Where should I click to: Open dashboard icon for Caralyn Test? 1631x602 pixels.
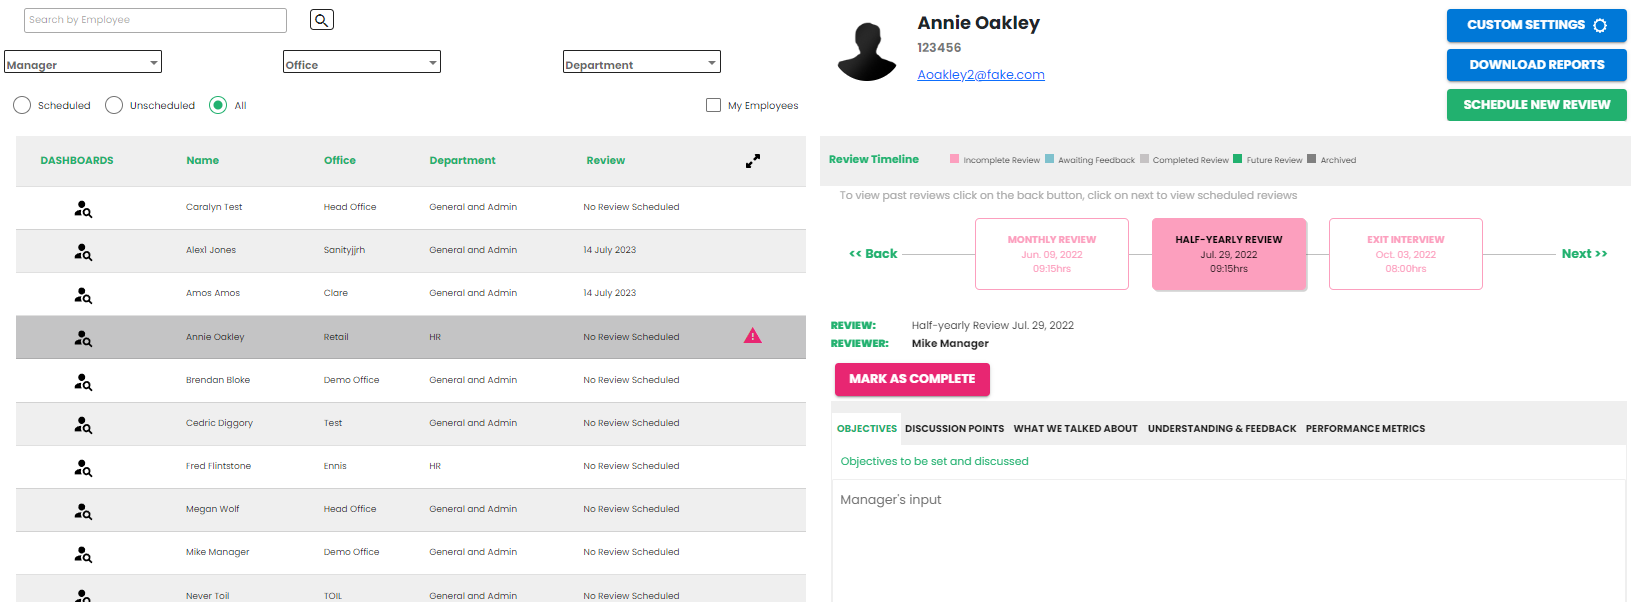point(83,208)
